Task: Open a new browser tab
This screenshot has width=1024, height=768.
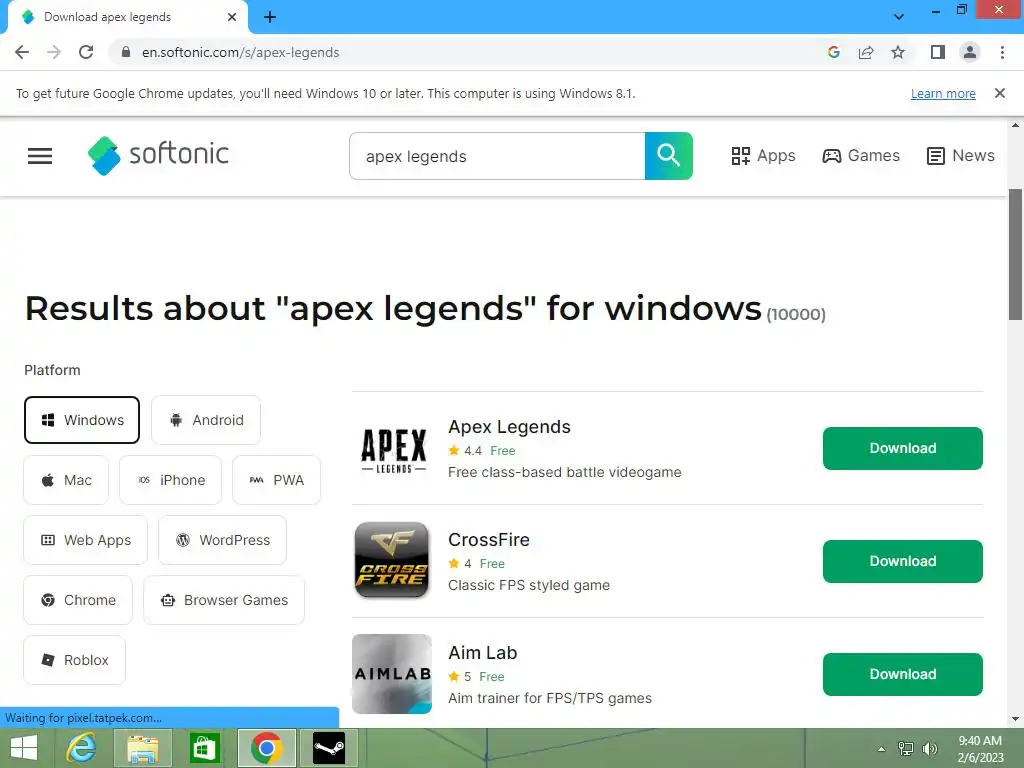Action: [x=270, y=18]
